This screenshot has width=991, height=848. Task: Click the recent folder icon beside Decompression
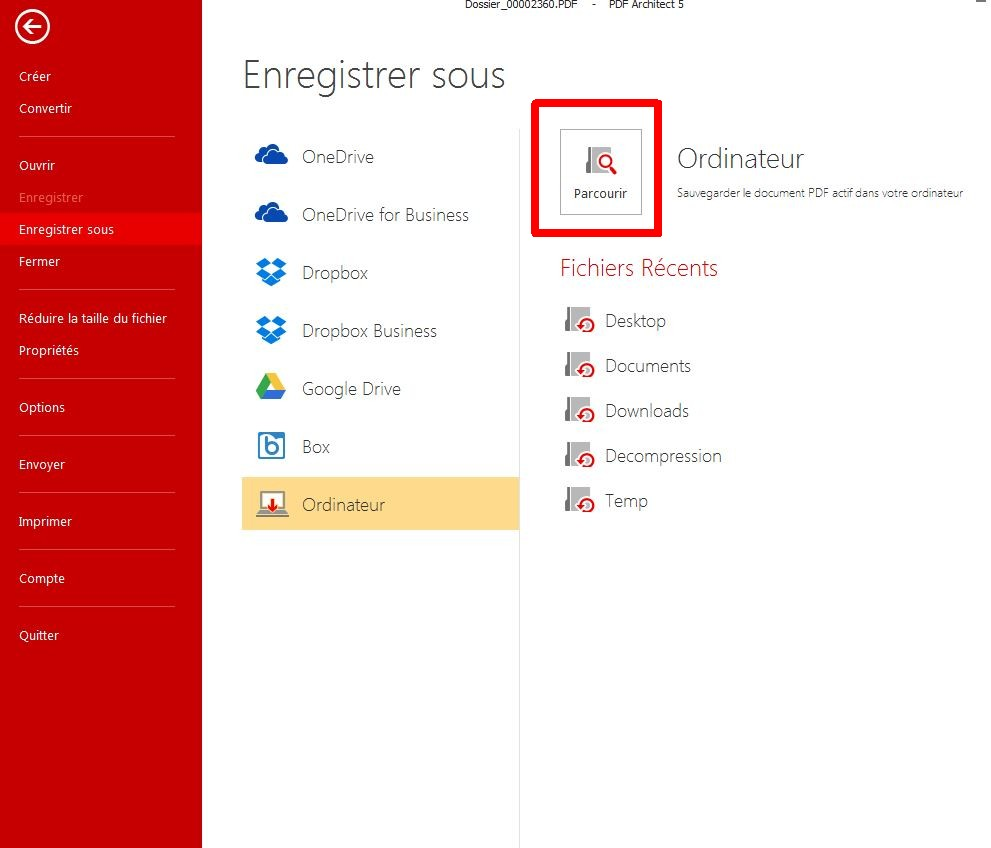(x=580, y=454)
